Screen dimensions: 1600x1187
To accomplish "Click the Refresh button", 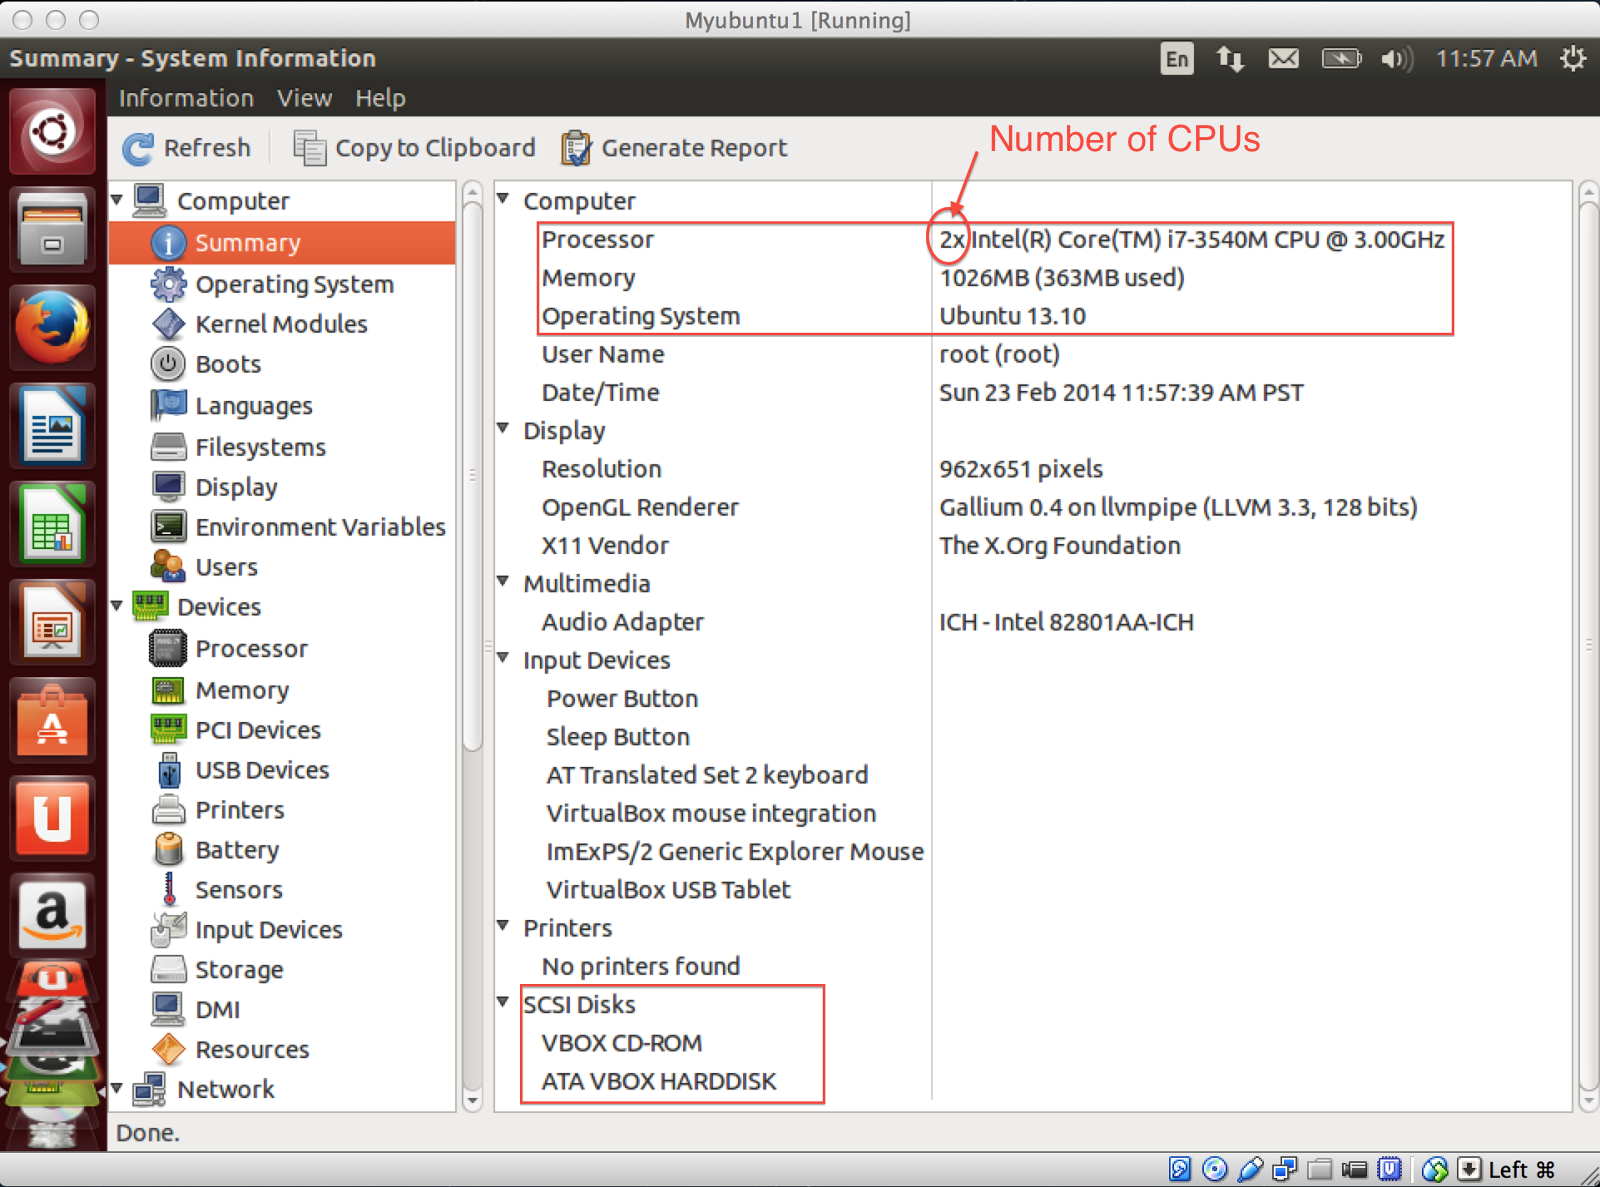I will point(187,147).
